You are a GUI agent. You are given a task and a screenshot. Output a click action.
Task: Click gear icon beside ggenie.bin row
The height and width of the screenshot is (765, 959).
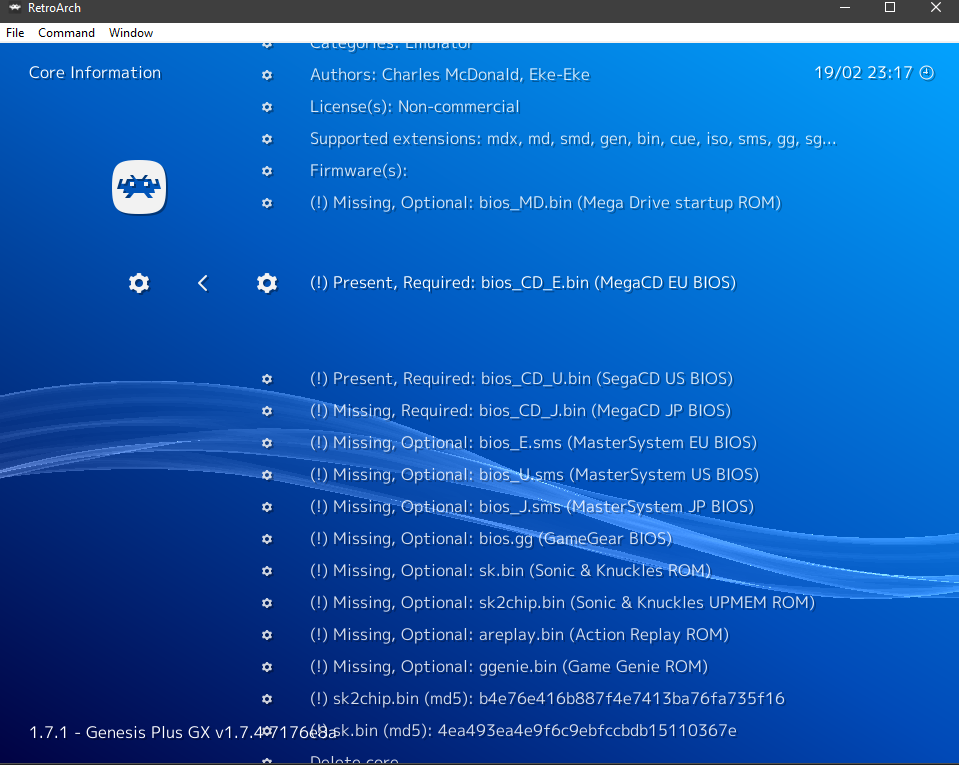267,667
